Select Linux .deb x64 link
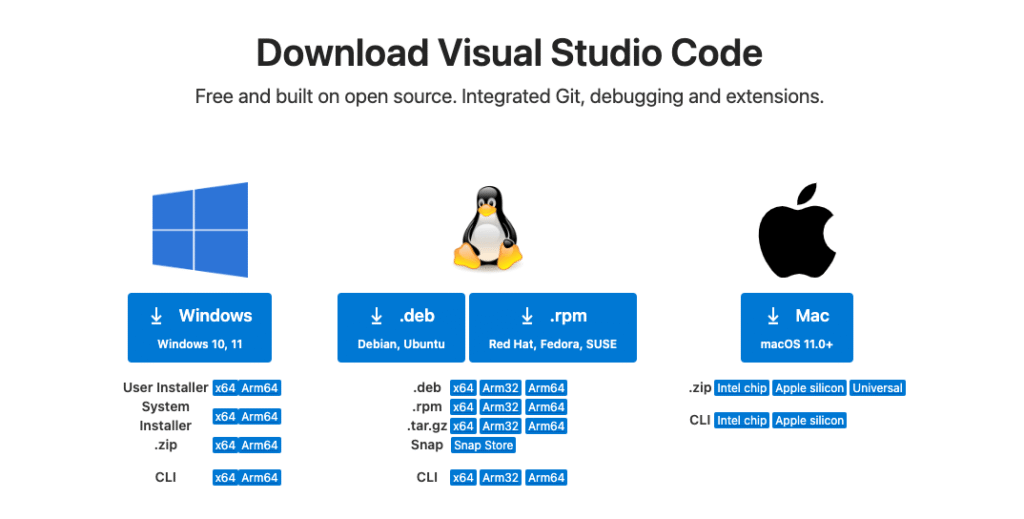Viewport: 1024px width, 519px height. pyautogui.click(x=463, y=388)
